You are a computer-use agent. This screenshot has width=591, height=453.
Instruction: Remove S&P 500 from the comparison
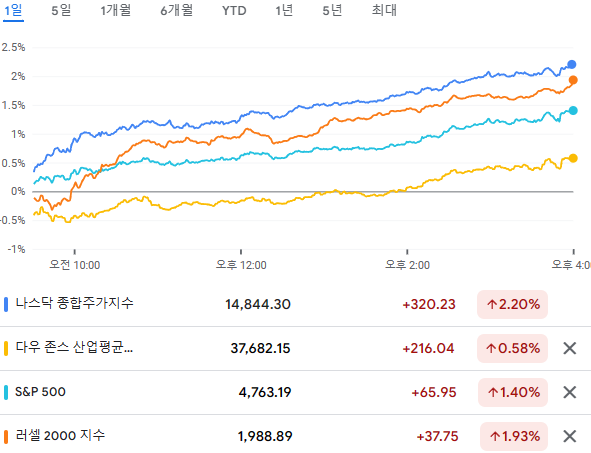click(x=570, y=392)
